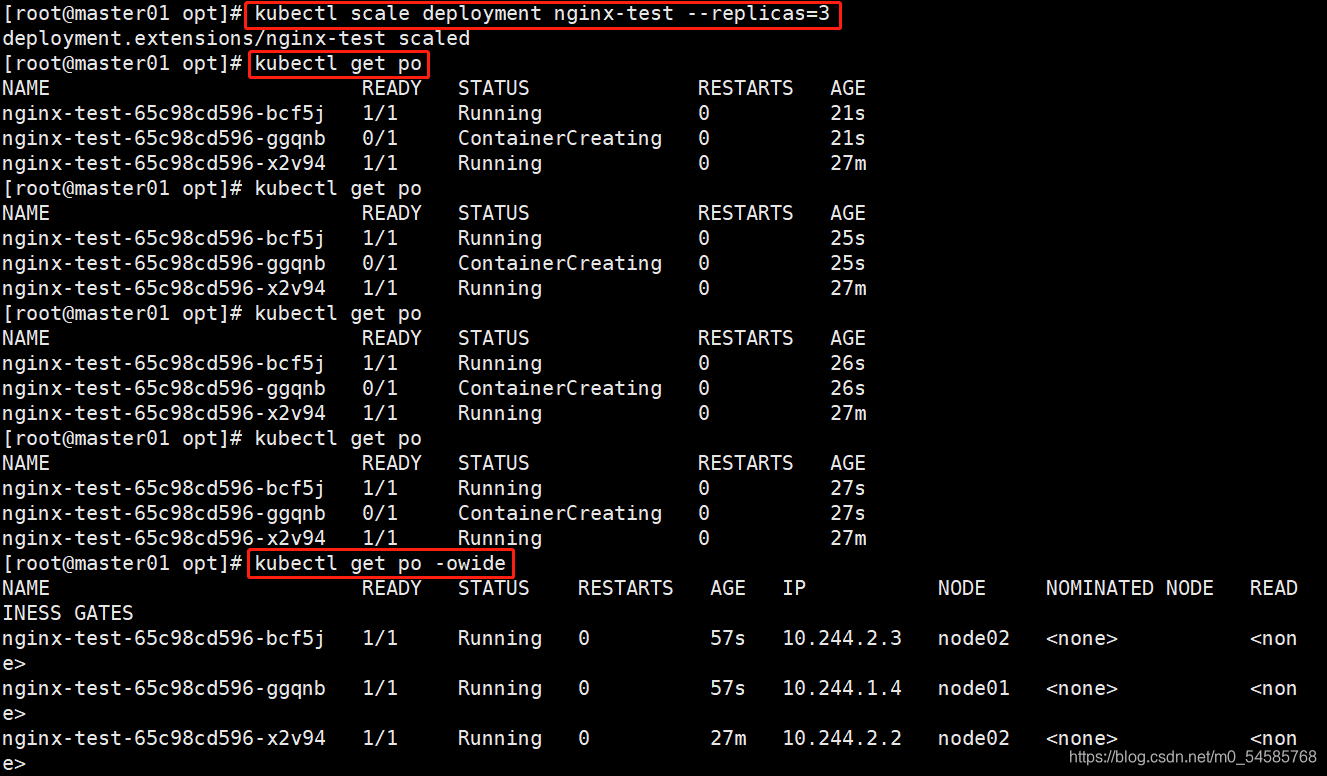Click node01 in the NODE column

tap(974, 688)
